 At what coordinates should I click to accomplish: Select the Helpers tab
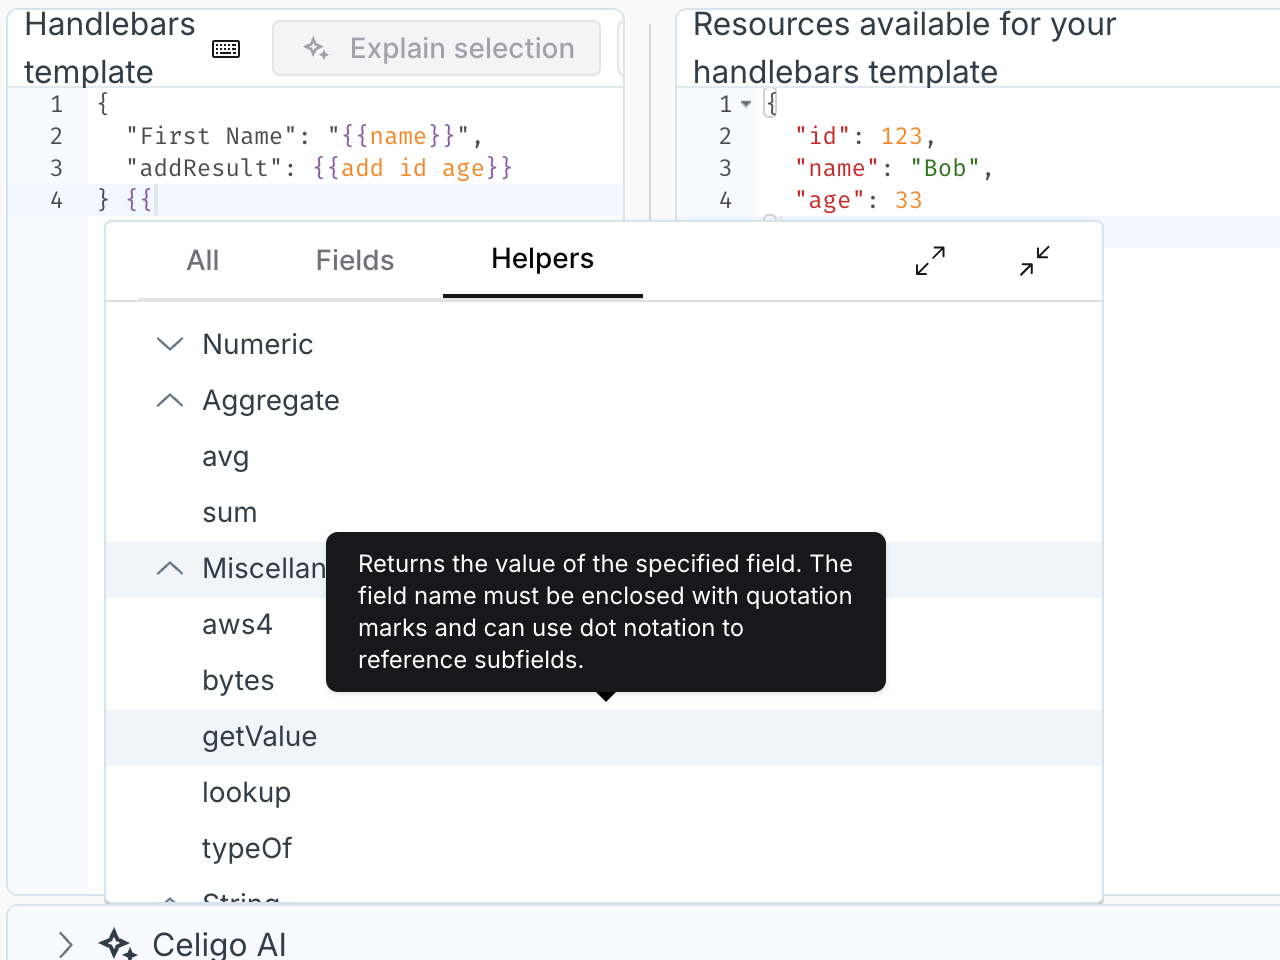543,260
